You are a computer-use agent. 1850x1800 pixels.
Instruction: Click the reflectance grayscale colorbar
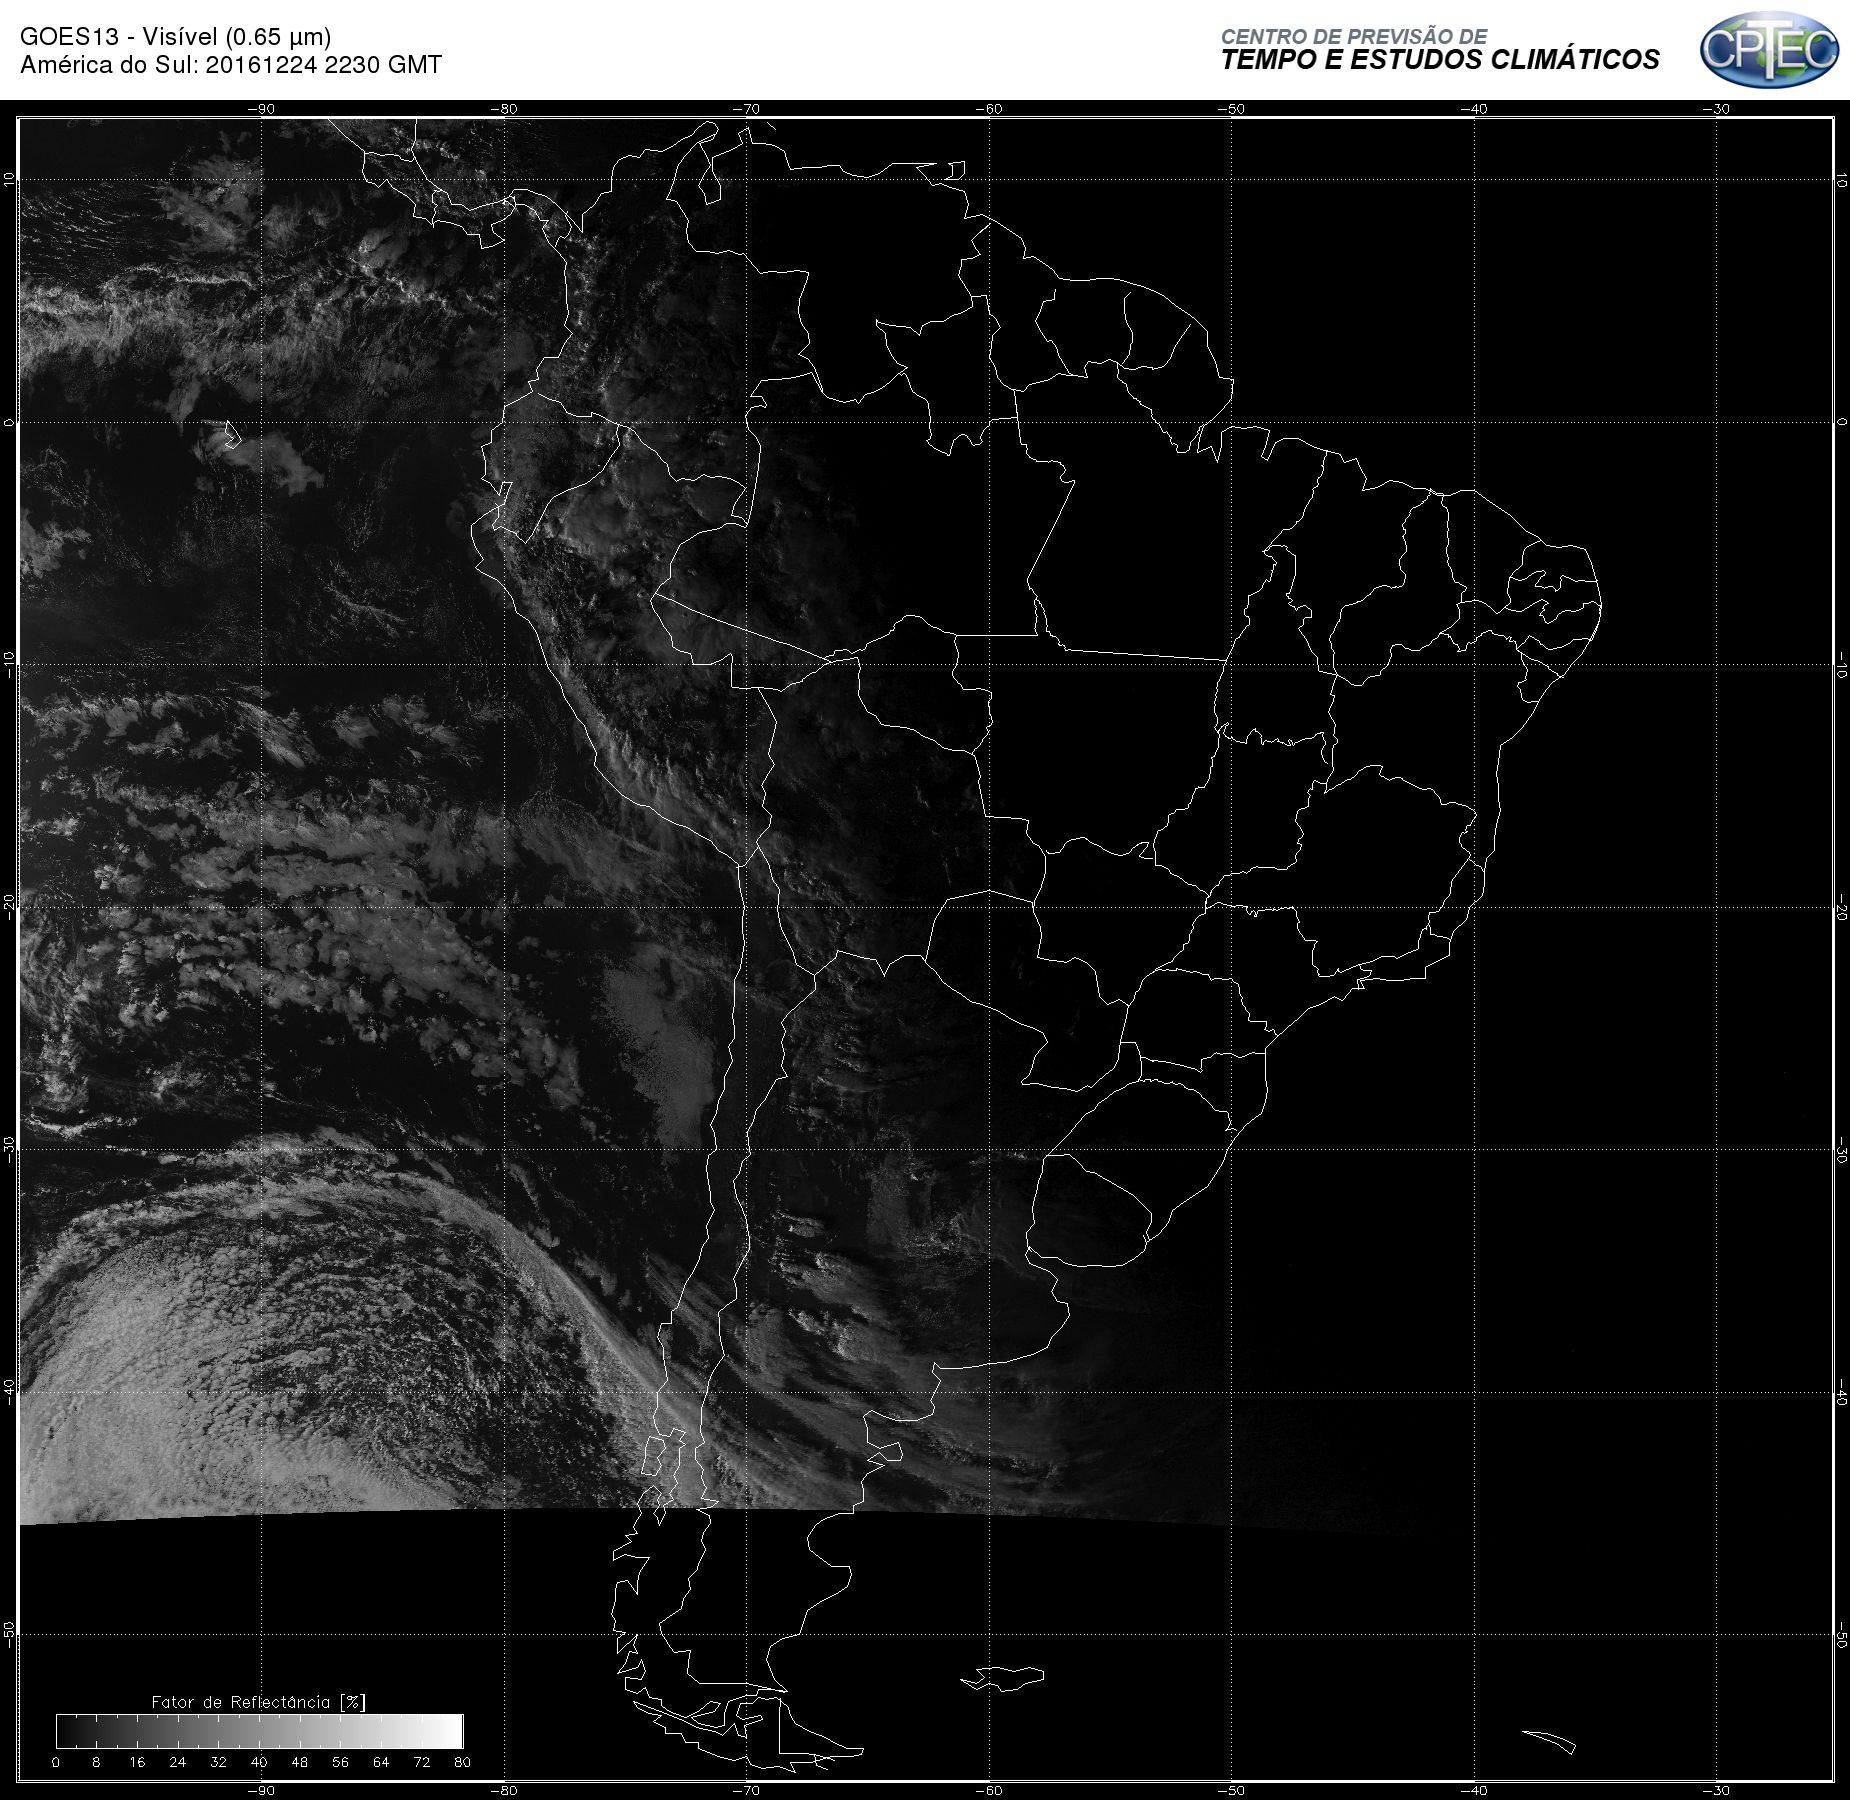pos(260,1731)
